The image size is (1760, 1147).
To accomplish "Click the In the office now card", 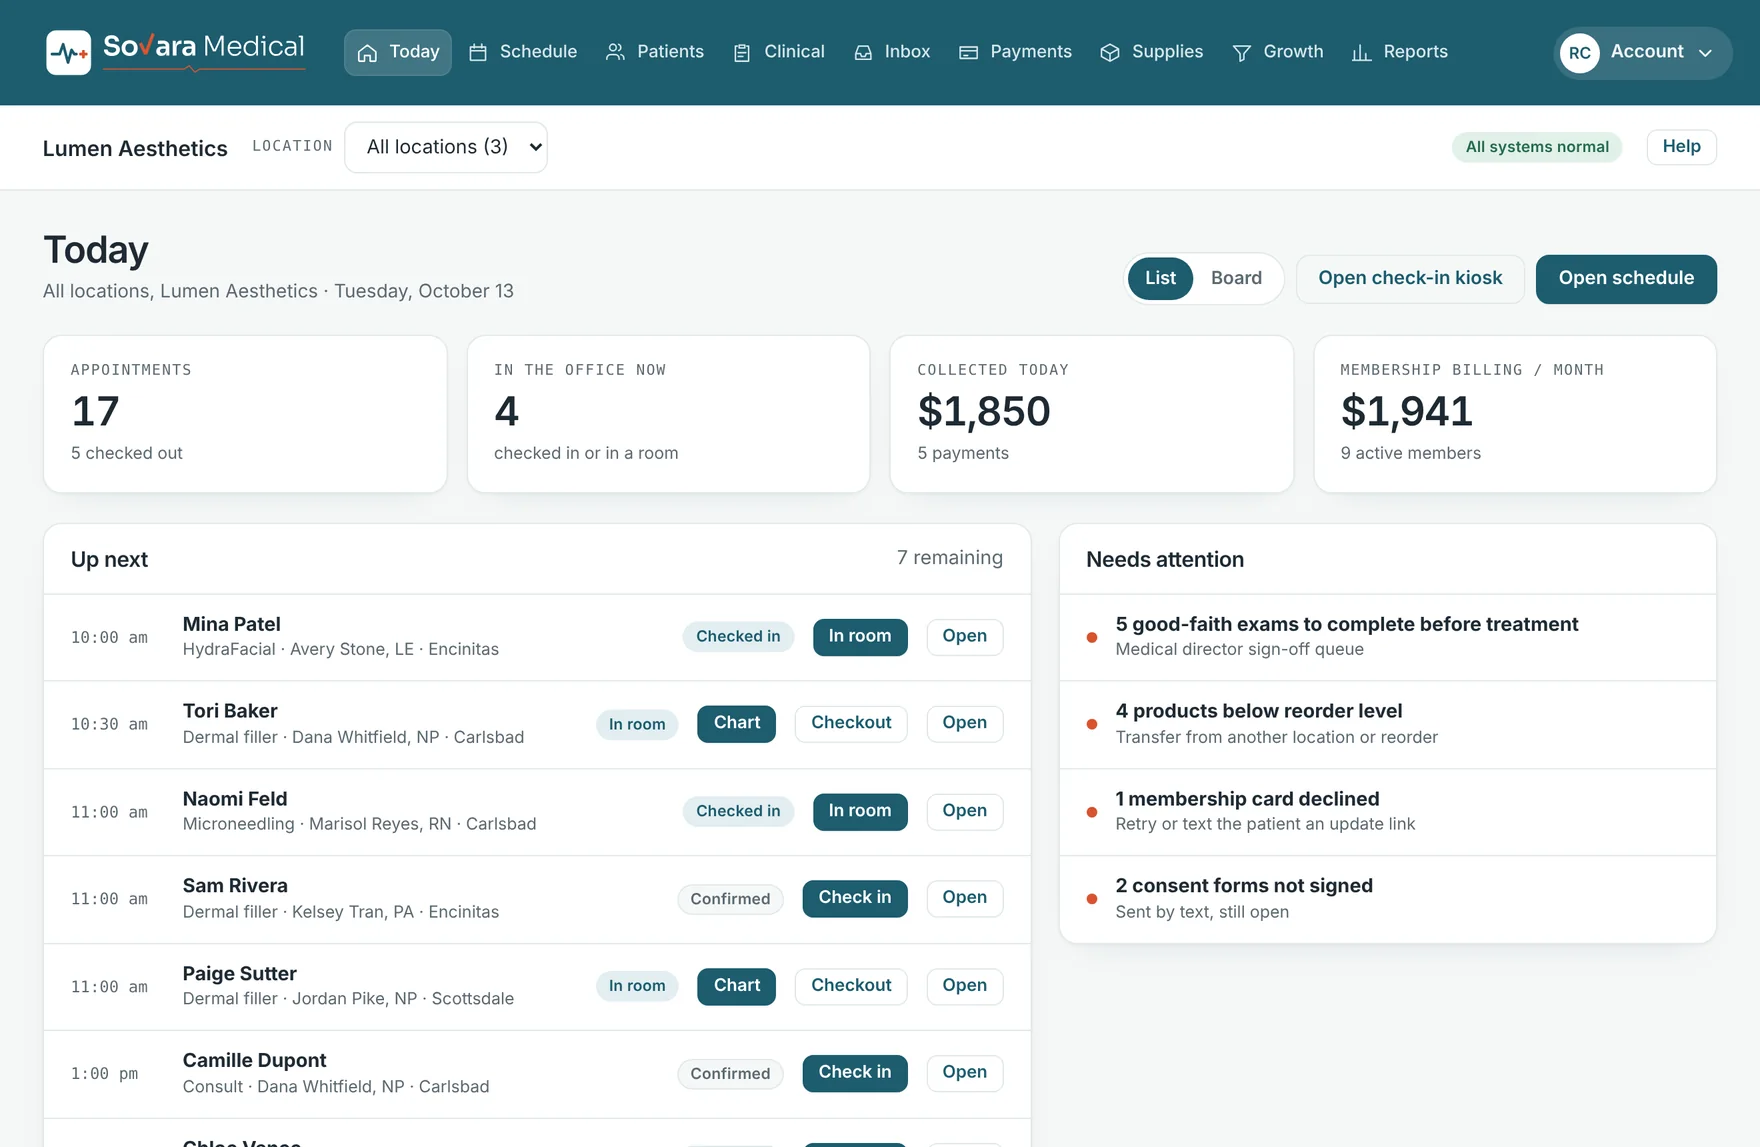I will (668, 414).
